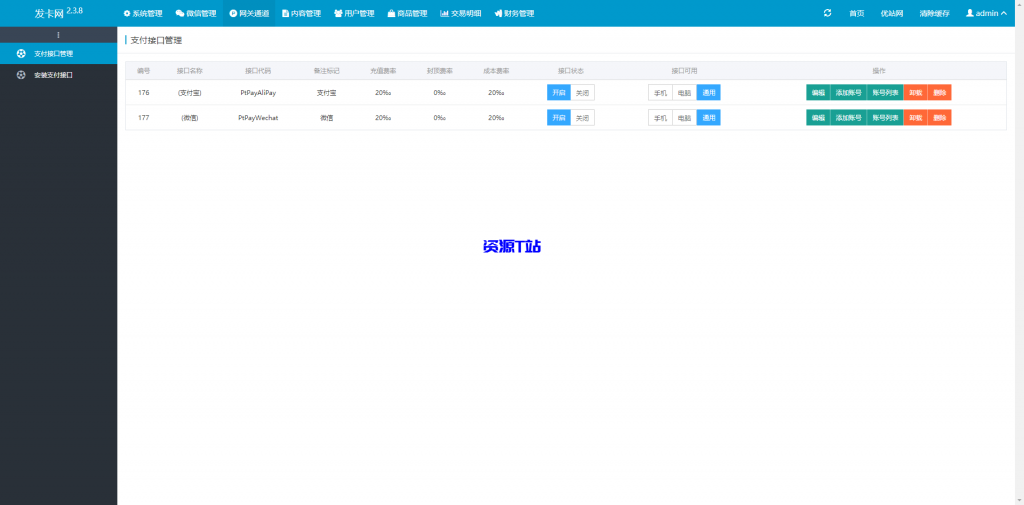Viewport: 1024px width, 505px height.
Task: Choose 手机 availability for 支付宝 row
Action: coord(660,92)
